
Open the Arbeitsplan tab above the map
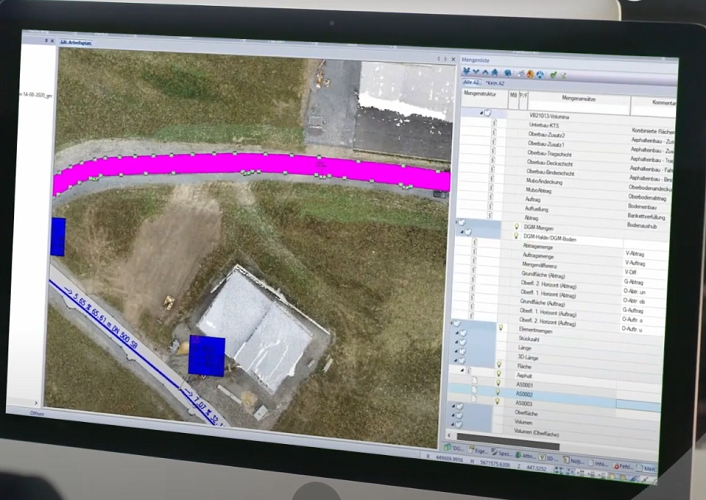(76, 43)
